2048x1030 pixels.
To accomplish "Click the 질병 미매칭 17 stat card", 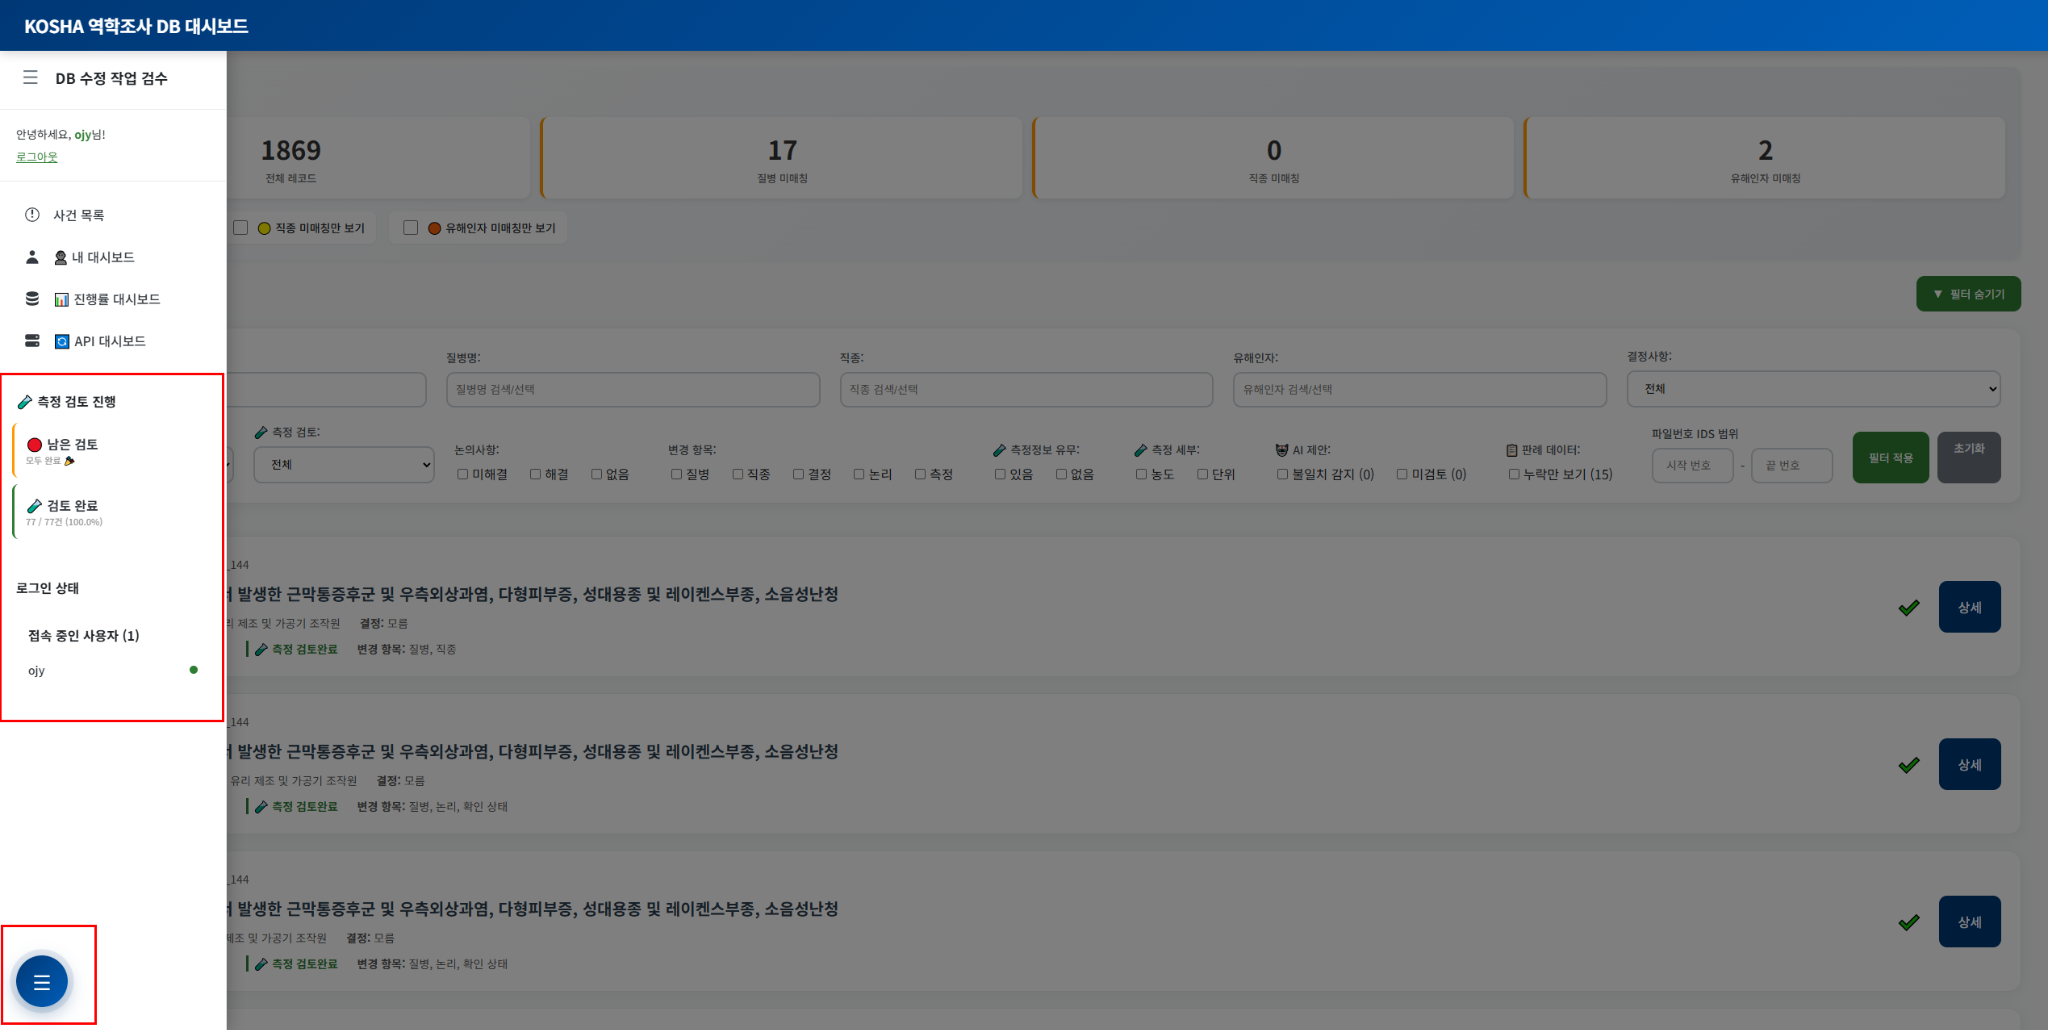I will [782, 158].
